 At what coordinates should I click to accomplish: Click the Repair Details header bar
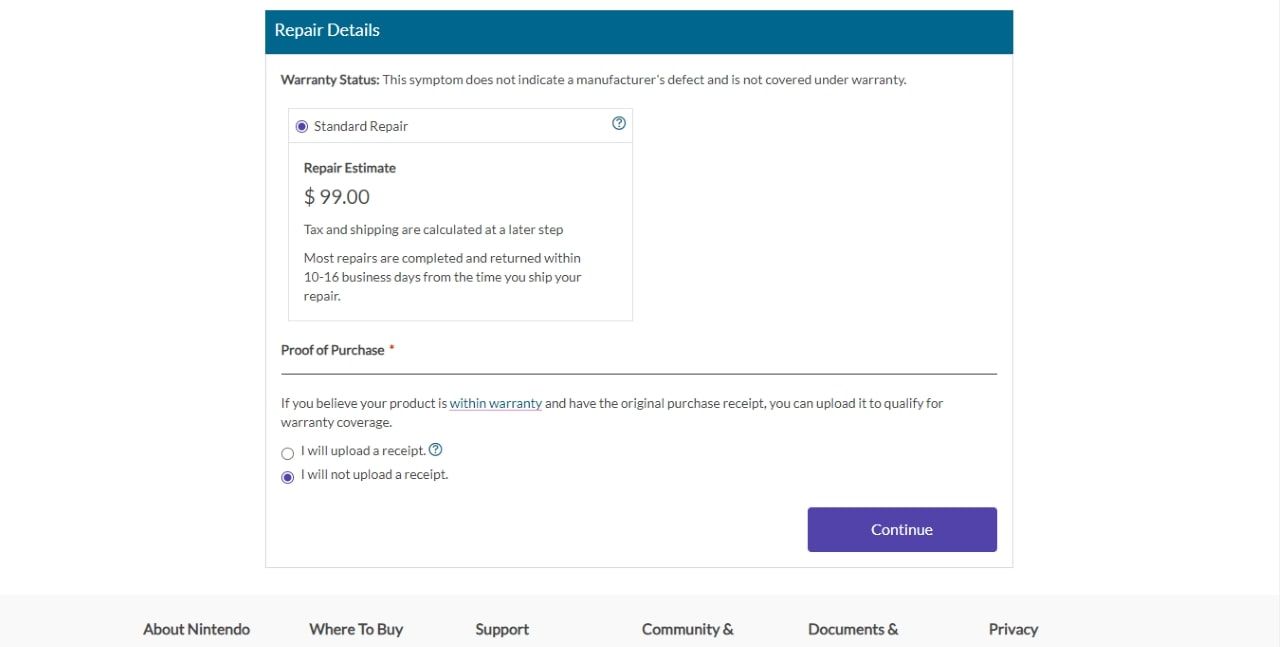tap(638, 31)
